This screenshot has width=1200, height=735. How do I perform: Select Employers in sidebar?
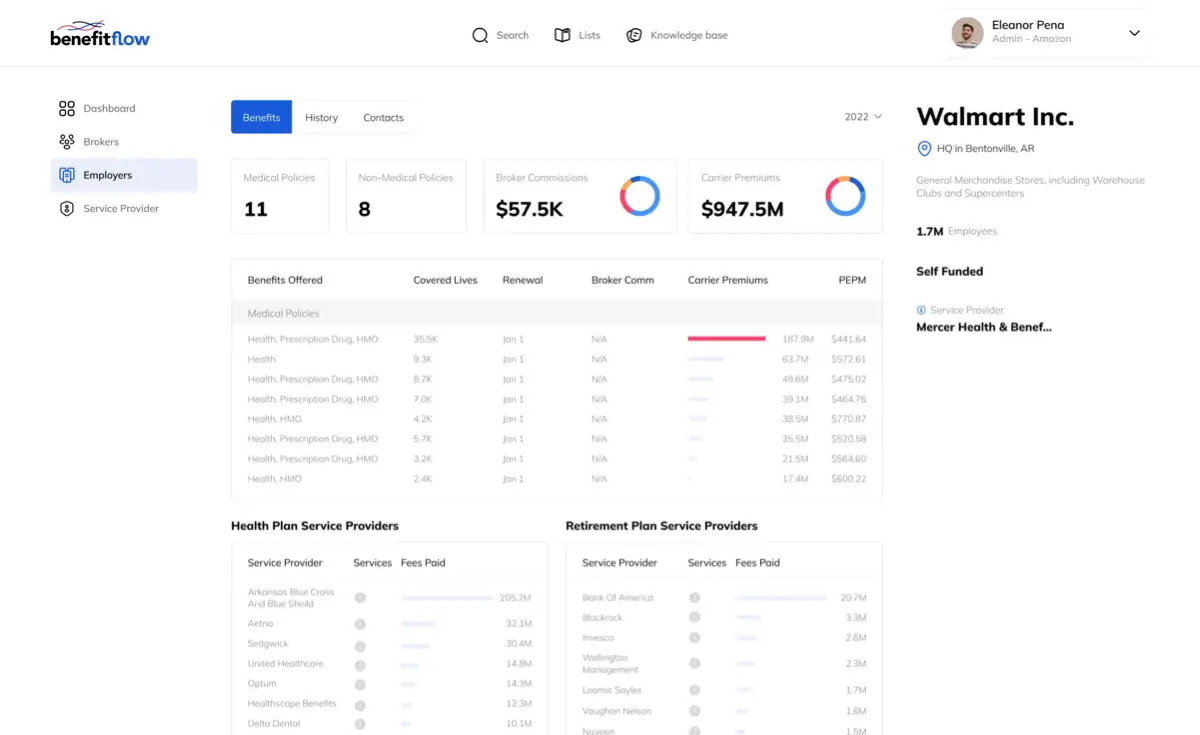[x=124, y=175]
